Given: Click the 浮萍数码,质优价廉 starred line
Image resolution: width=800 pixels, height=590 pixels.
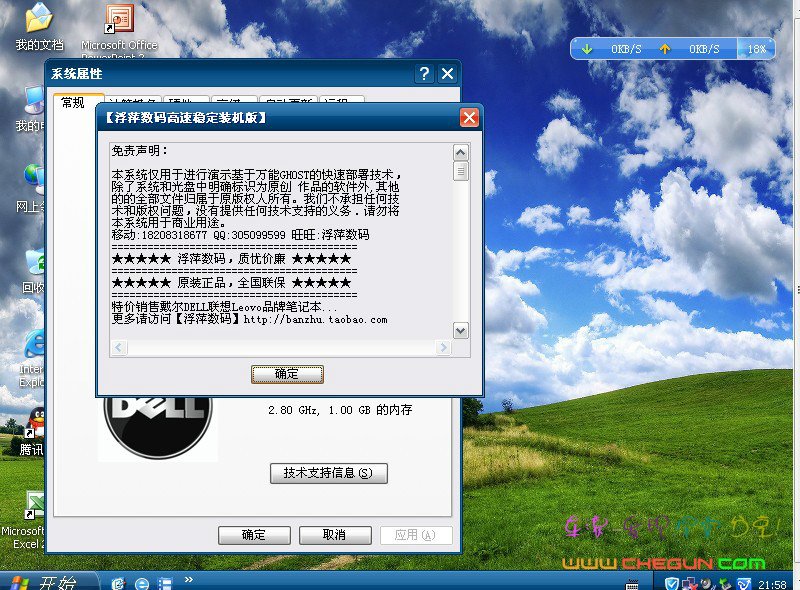Looking at the screenshot, I should [x=232, y=259].
